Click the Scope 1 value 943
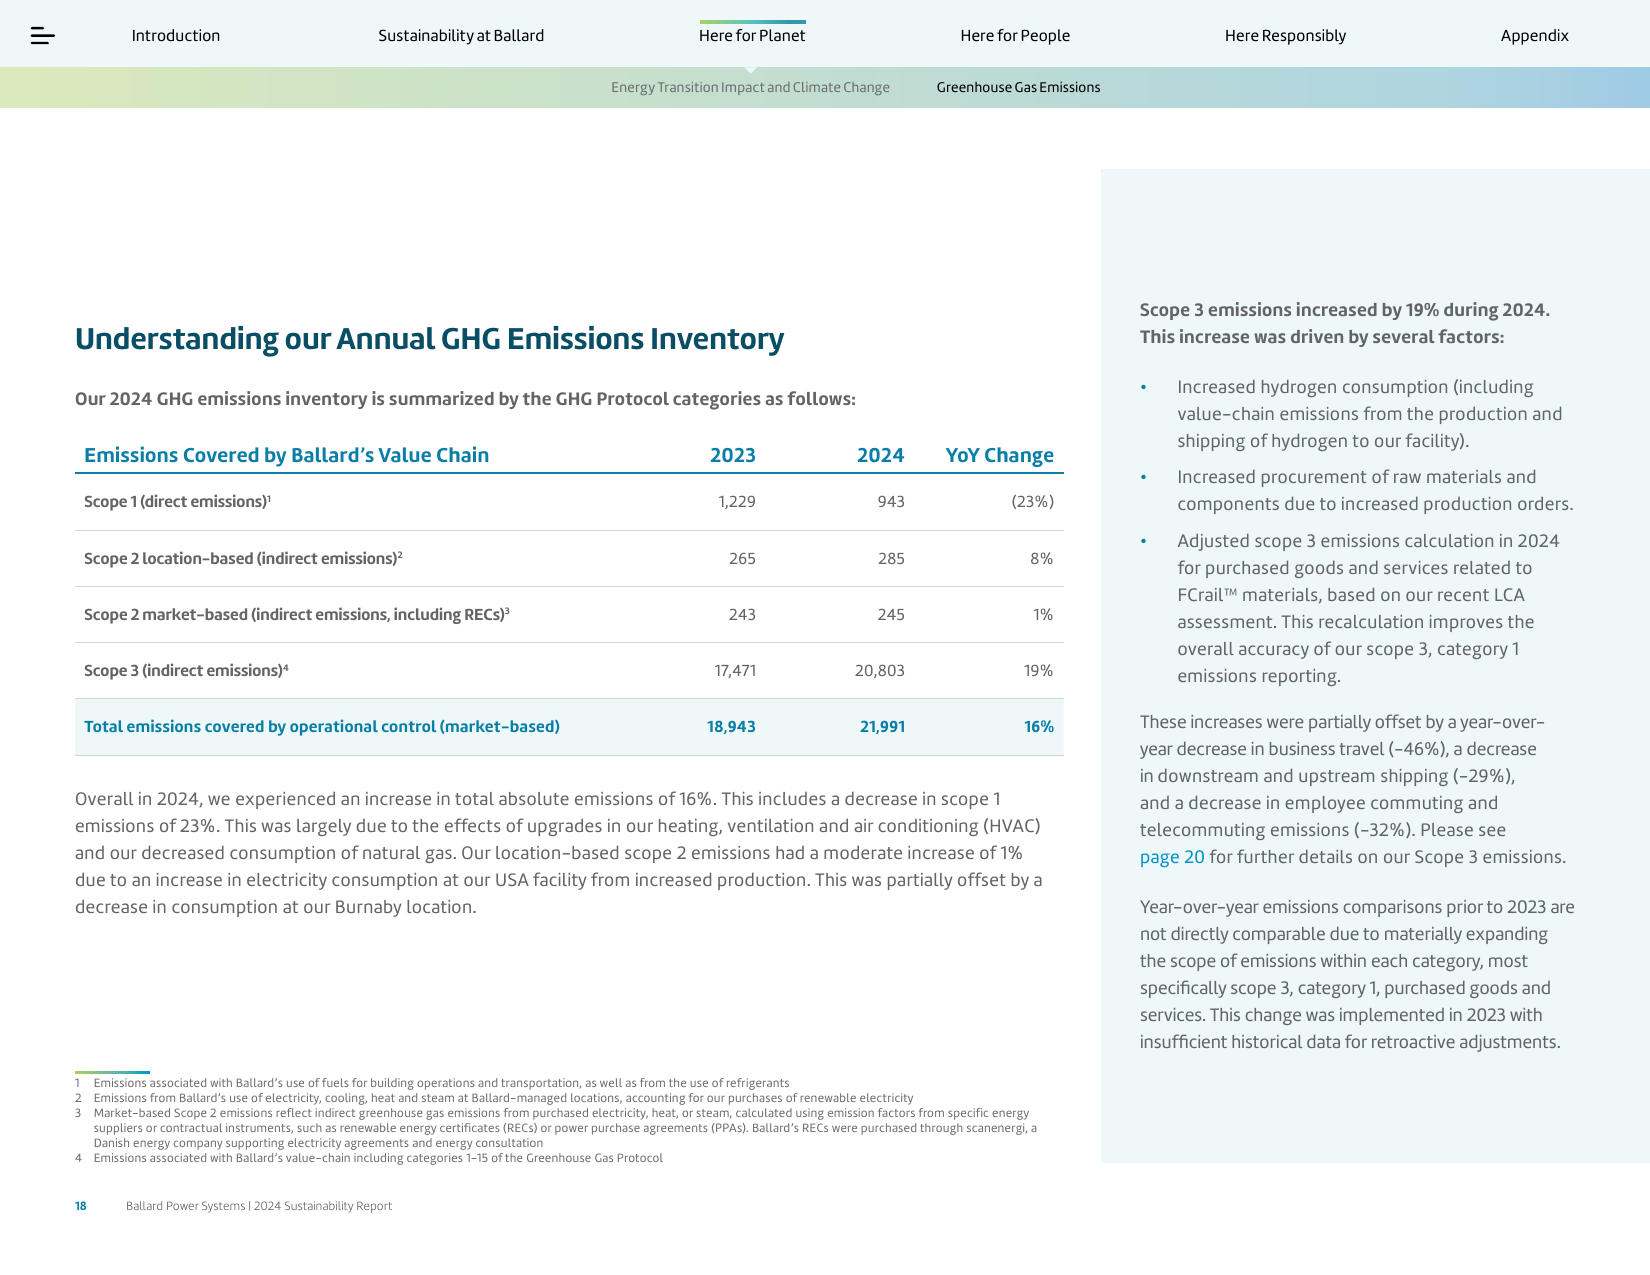The image size is (1650, 1275). [891, 501]
